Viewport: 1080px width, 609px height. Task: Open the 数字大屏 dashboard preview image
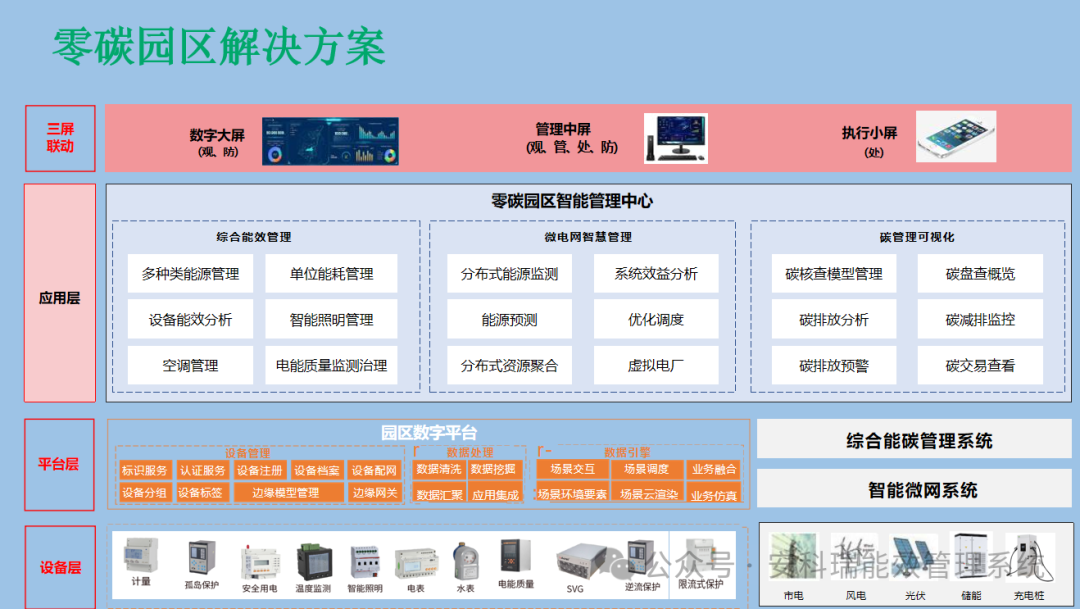[x=330, y=140]
